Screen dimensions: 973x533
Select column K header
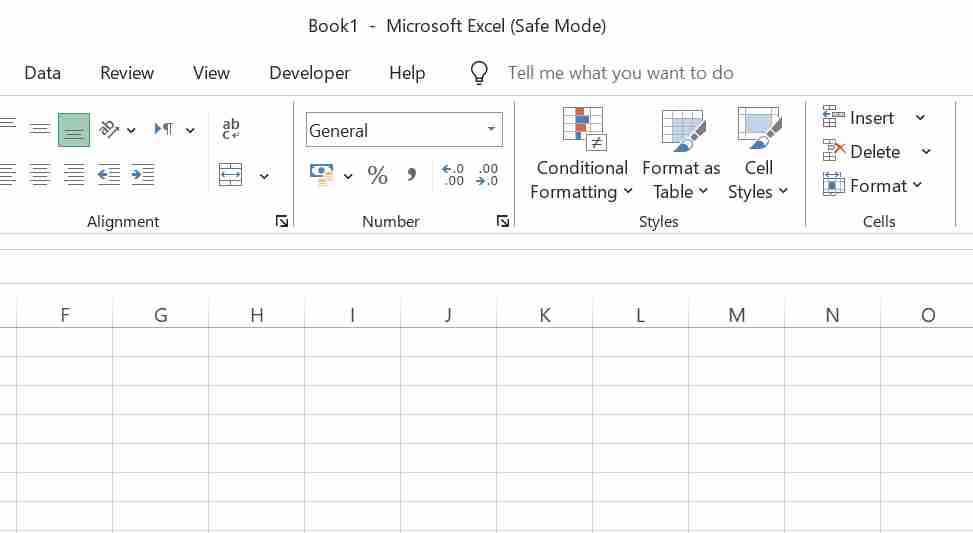coord(545,315)
